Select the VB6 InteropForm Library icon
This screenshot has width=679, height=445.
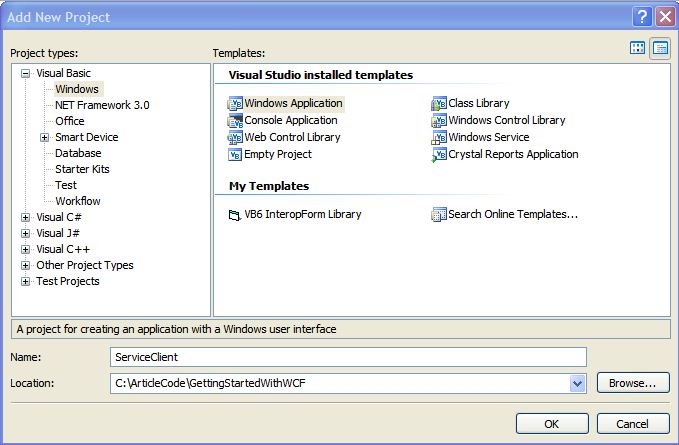coord(235,215)
